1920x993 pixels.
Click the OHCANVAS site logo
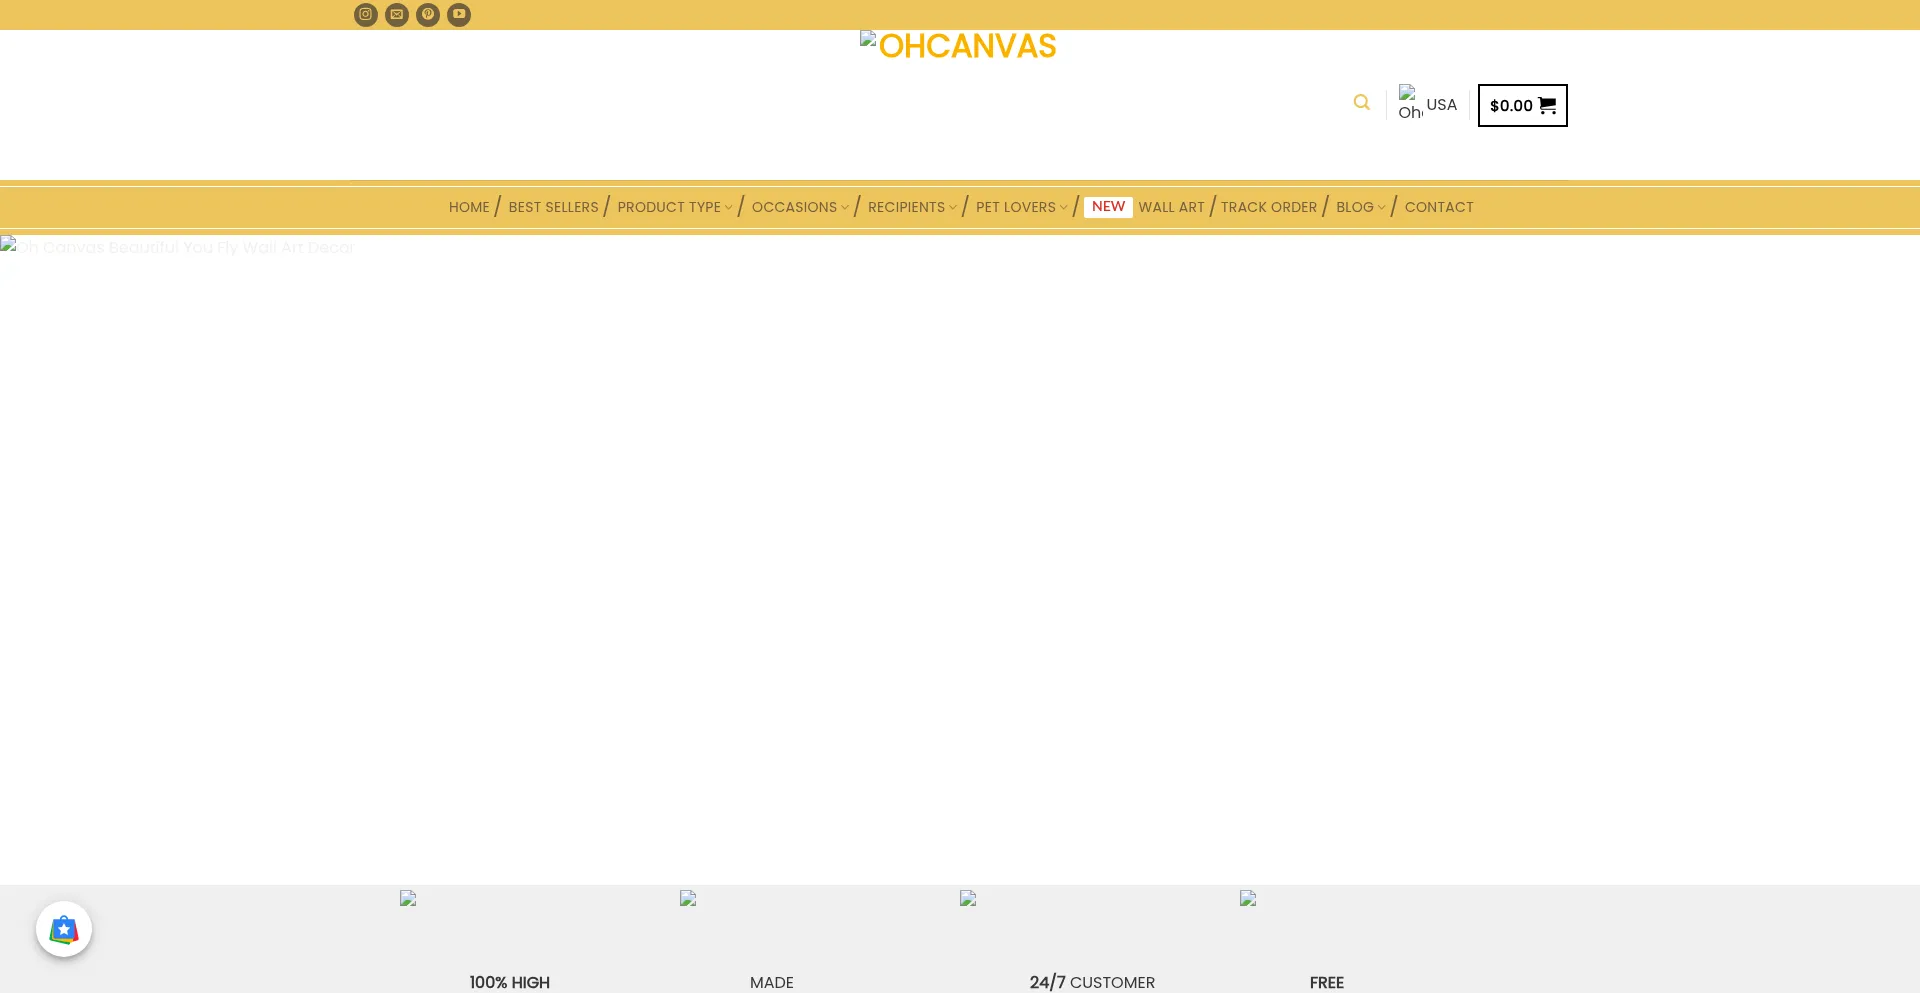(958, 46)
